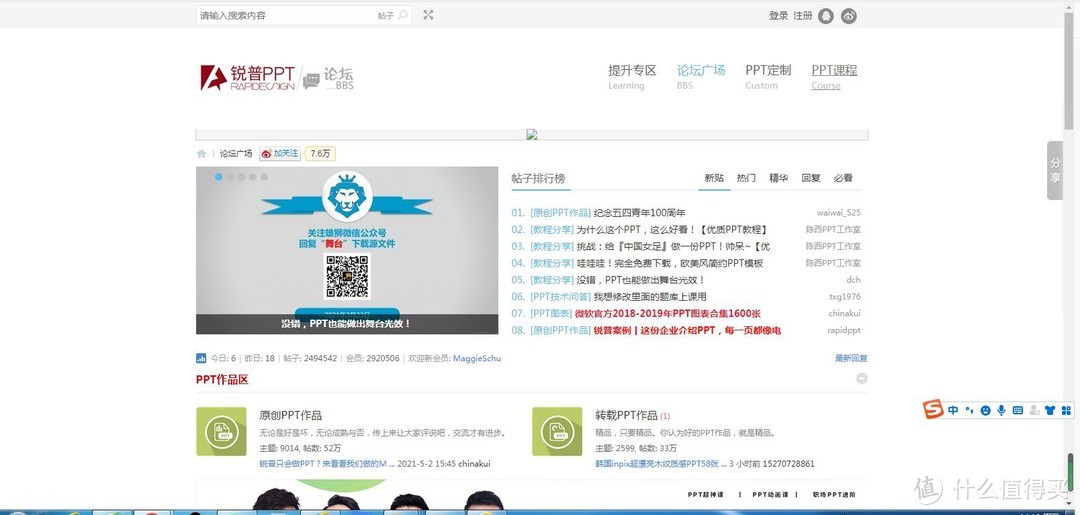The image size is (1080, 515).
Task: Click the 锐普PPT Rapidesign logo
Action: click(x=247, y=77)
